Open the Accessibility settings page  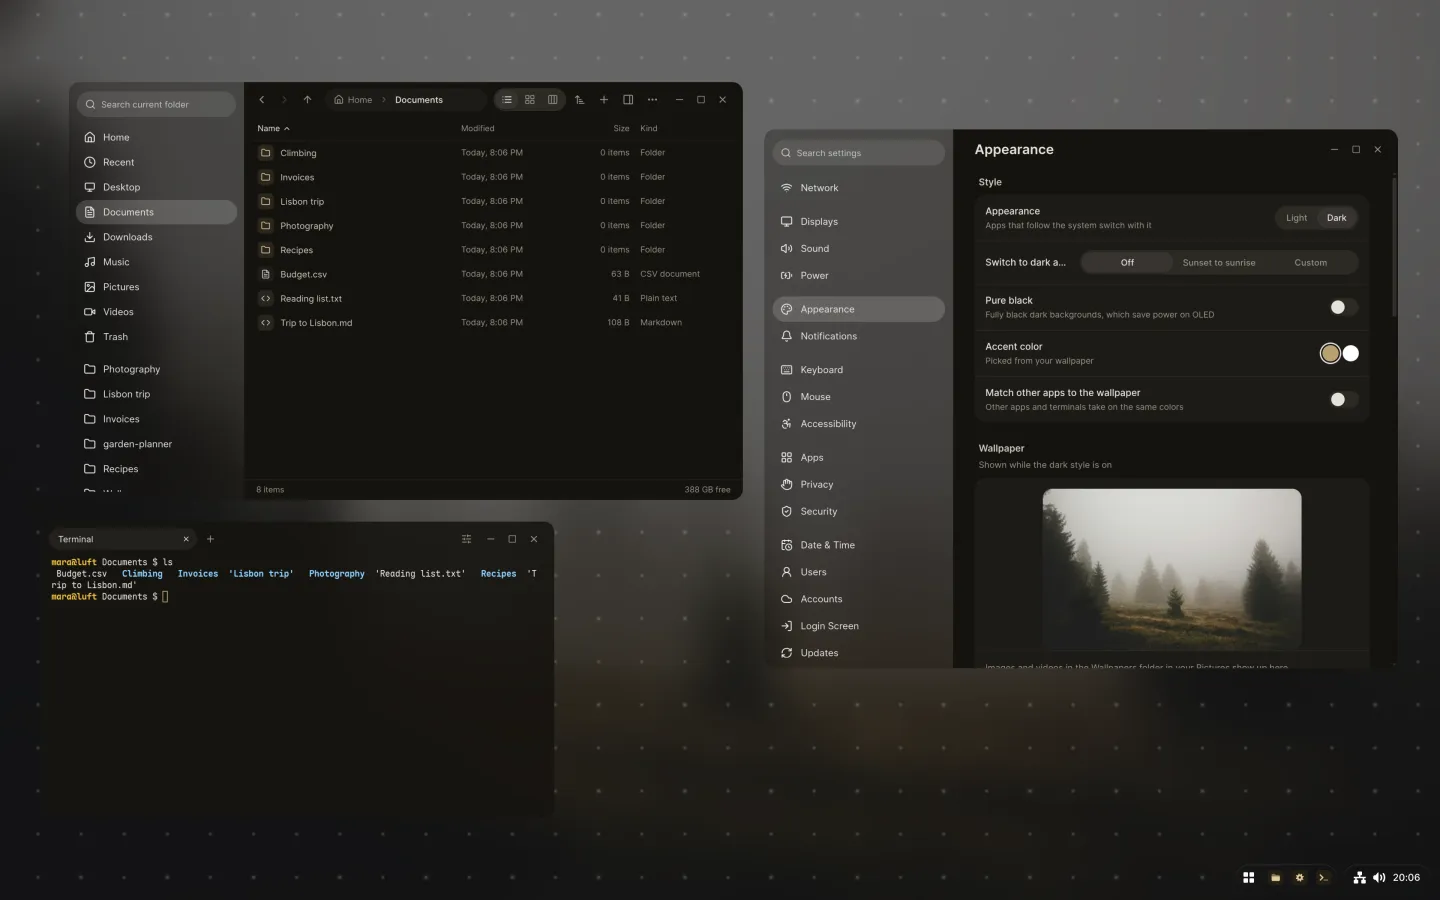click(x=858, y=424)
